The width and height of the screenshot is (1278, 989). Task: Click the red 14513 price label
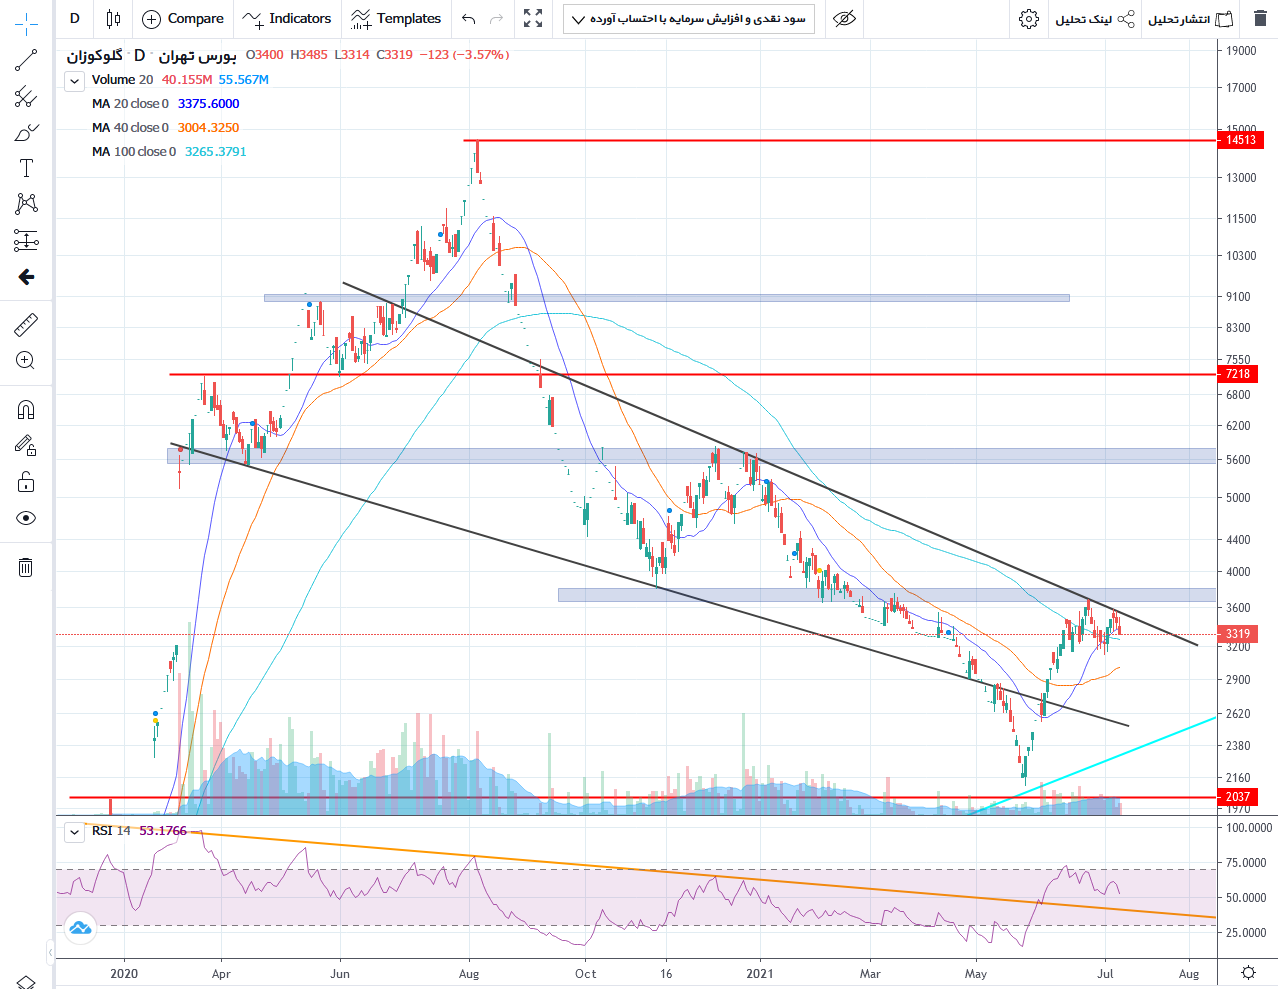1241,140
